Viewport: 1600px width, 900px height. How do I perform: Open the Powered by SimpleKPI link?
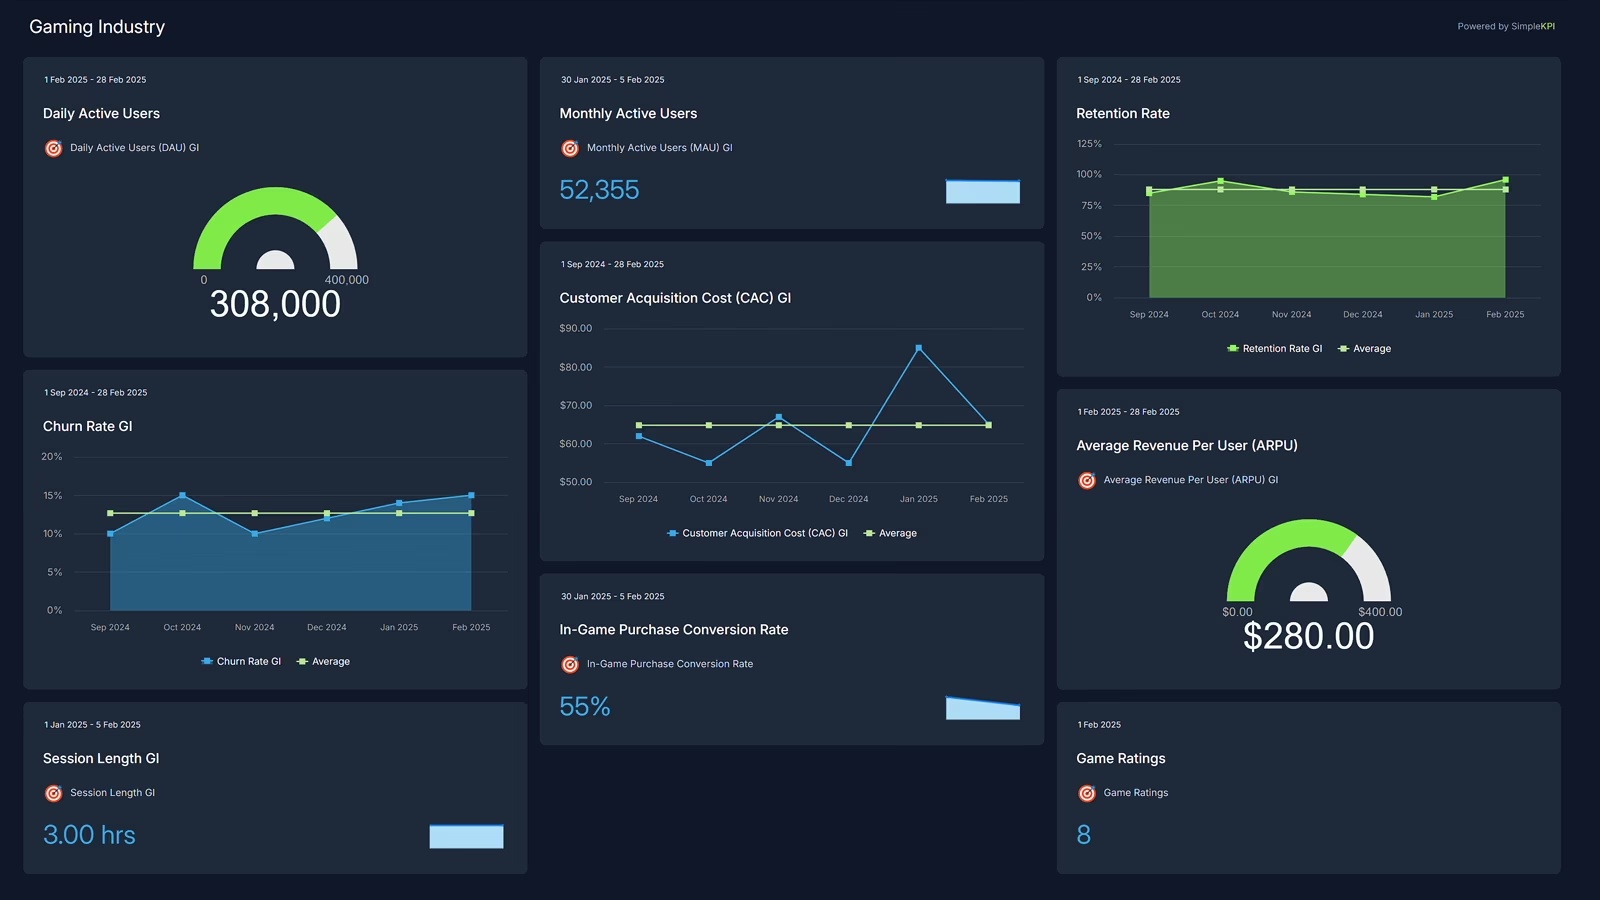1506,27
